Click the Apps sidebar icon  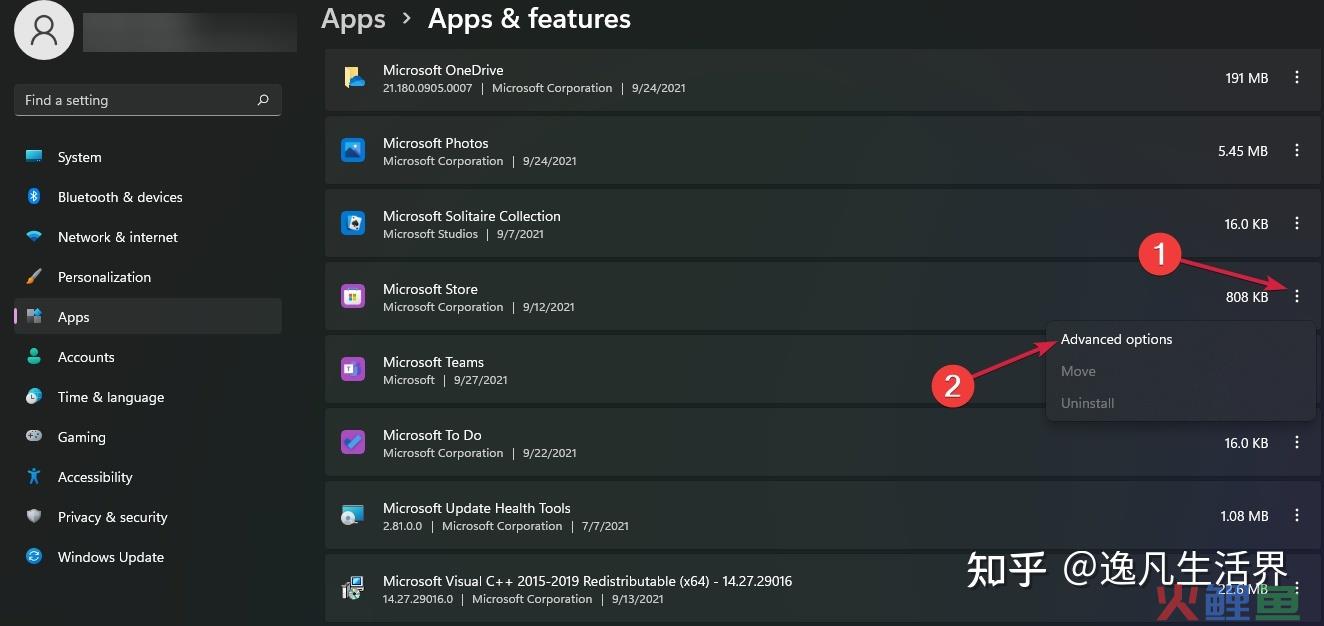click(x=35, y=317)
